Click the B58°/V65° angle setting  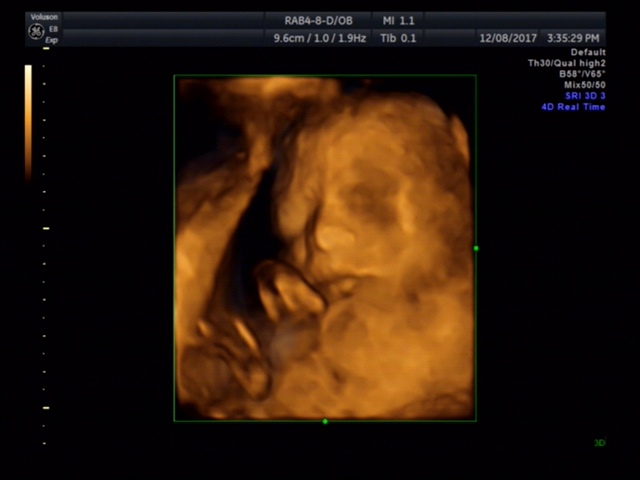tap(582, 74)
